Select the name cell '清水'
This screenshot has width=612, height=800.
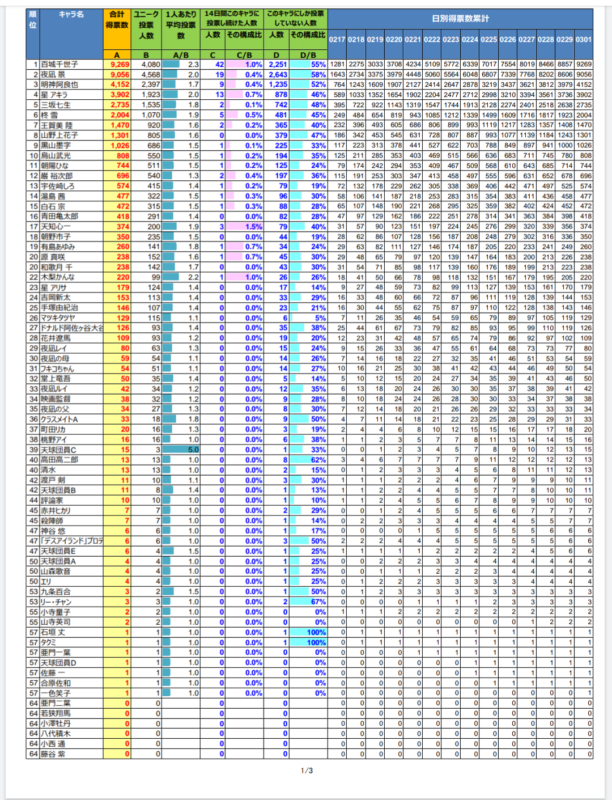click(71, 470)
